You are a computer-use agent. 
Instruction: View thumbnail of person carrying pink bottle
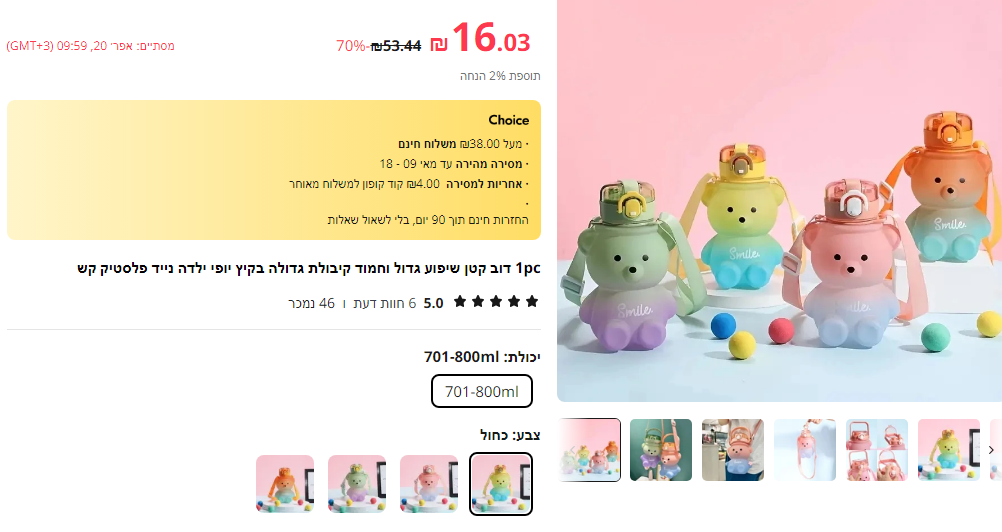point(733,450)
